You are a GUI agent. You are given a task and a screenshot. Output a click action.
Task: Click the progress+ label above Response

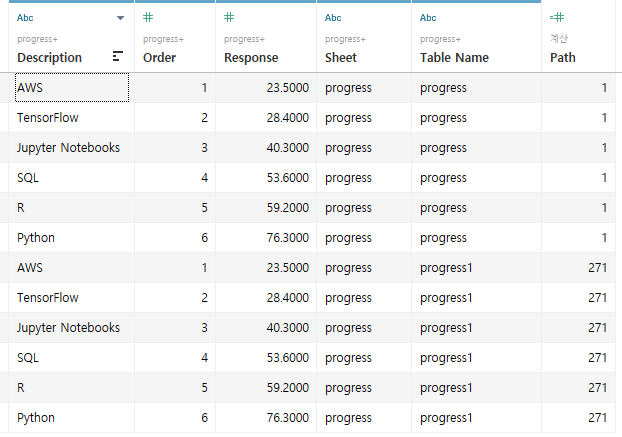tap(244, 39)
